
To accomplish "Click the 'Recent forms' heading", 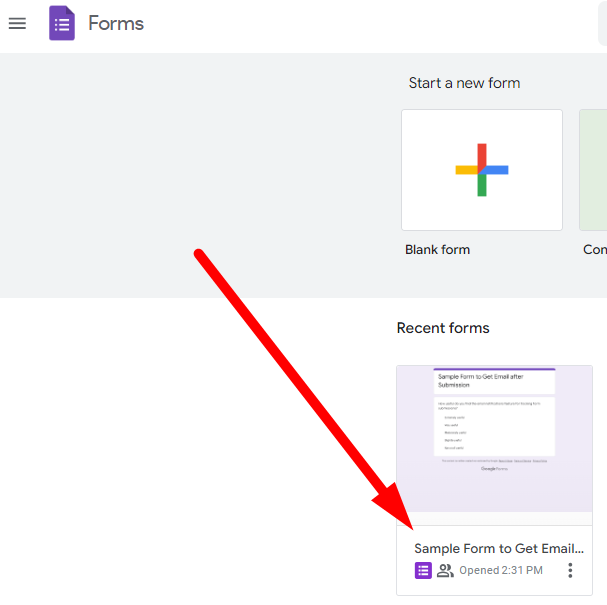I will coord(443,328).
